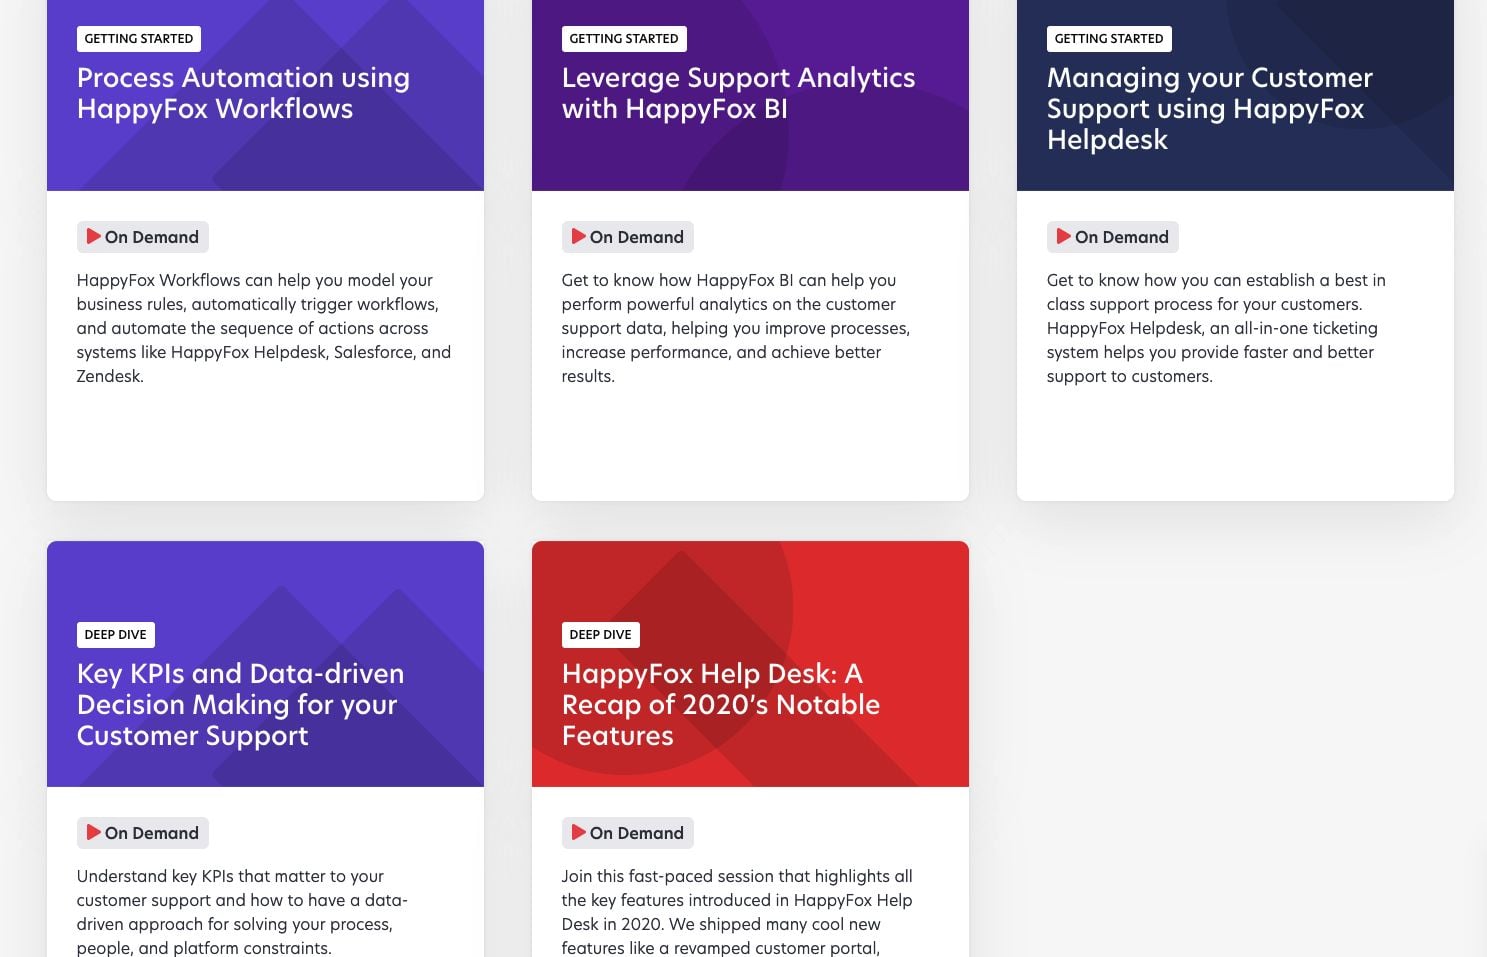
Task: Click the play icon on Leverage Support Analytics webinar
Action: pyautogui.click(x=578, y=237)
